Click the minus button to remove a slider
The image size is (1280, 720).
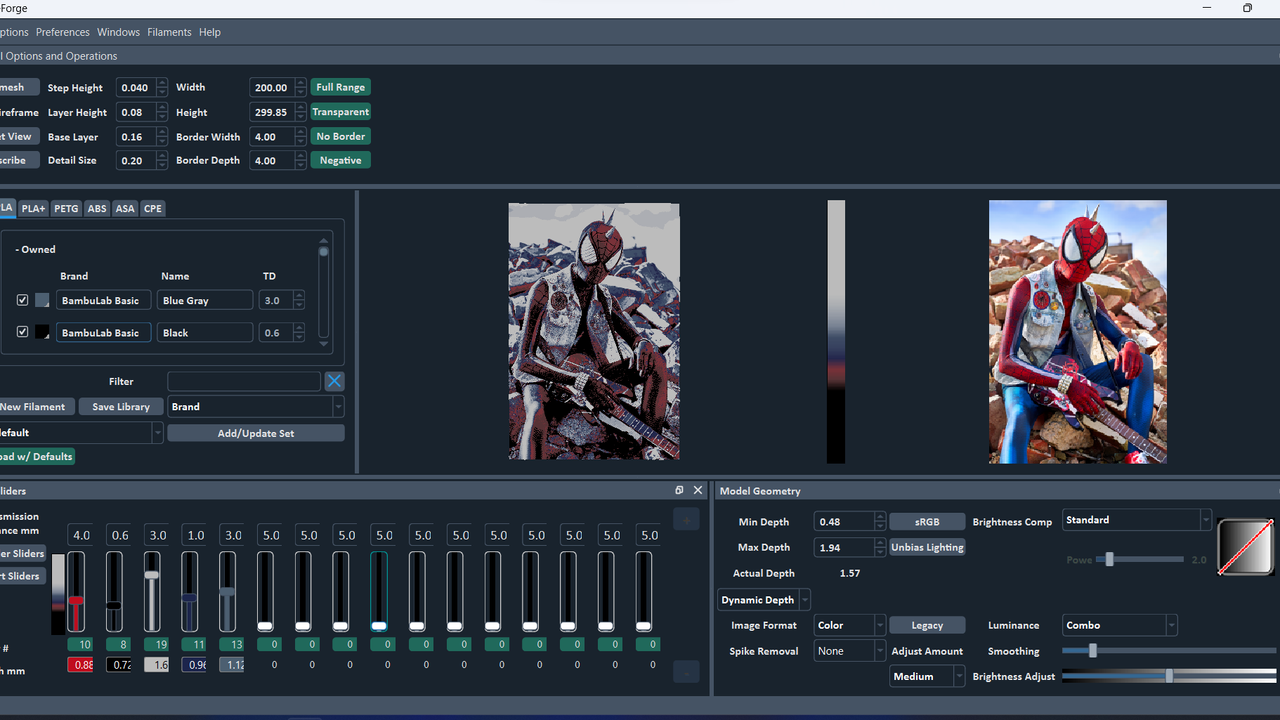pos(686,672)
